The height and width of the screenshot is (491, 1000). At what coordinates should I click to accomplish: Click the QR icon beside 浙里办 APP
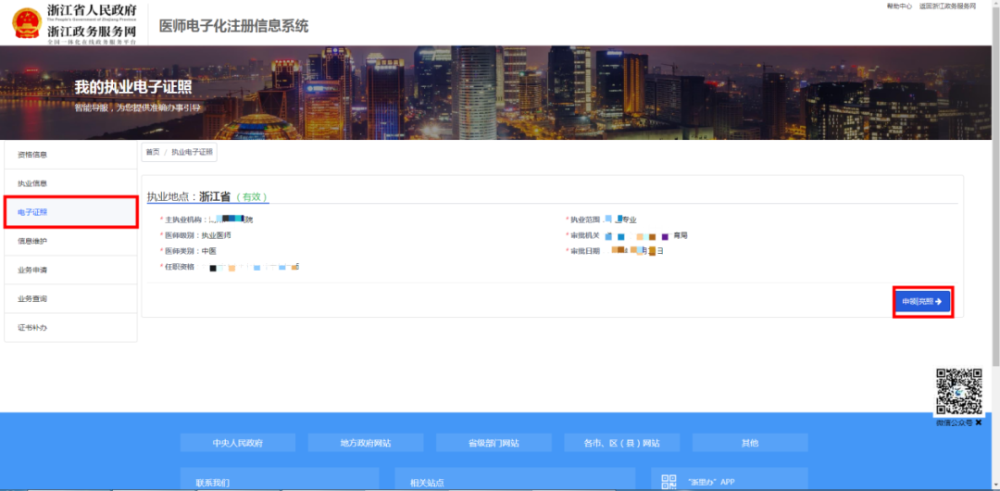click(x=669, y=481)
